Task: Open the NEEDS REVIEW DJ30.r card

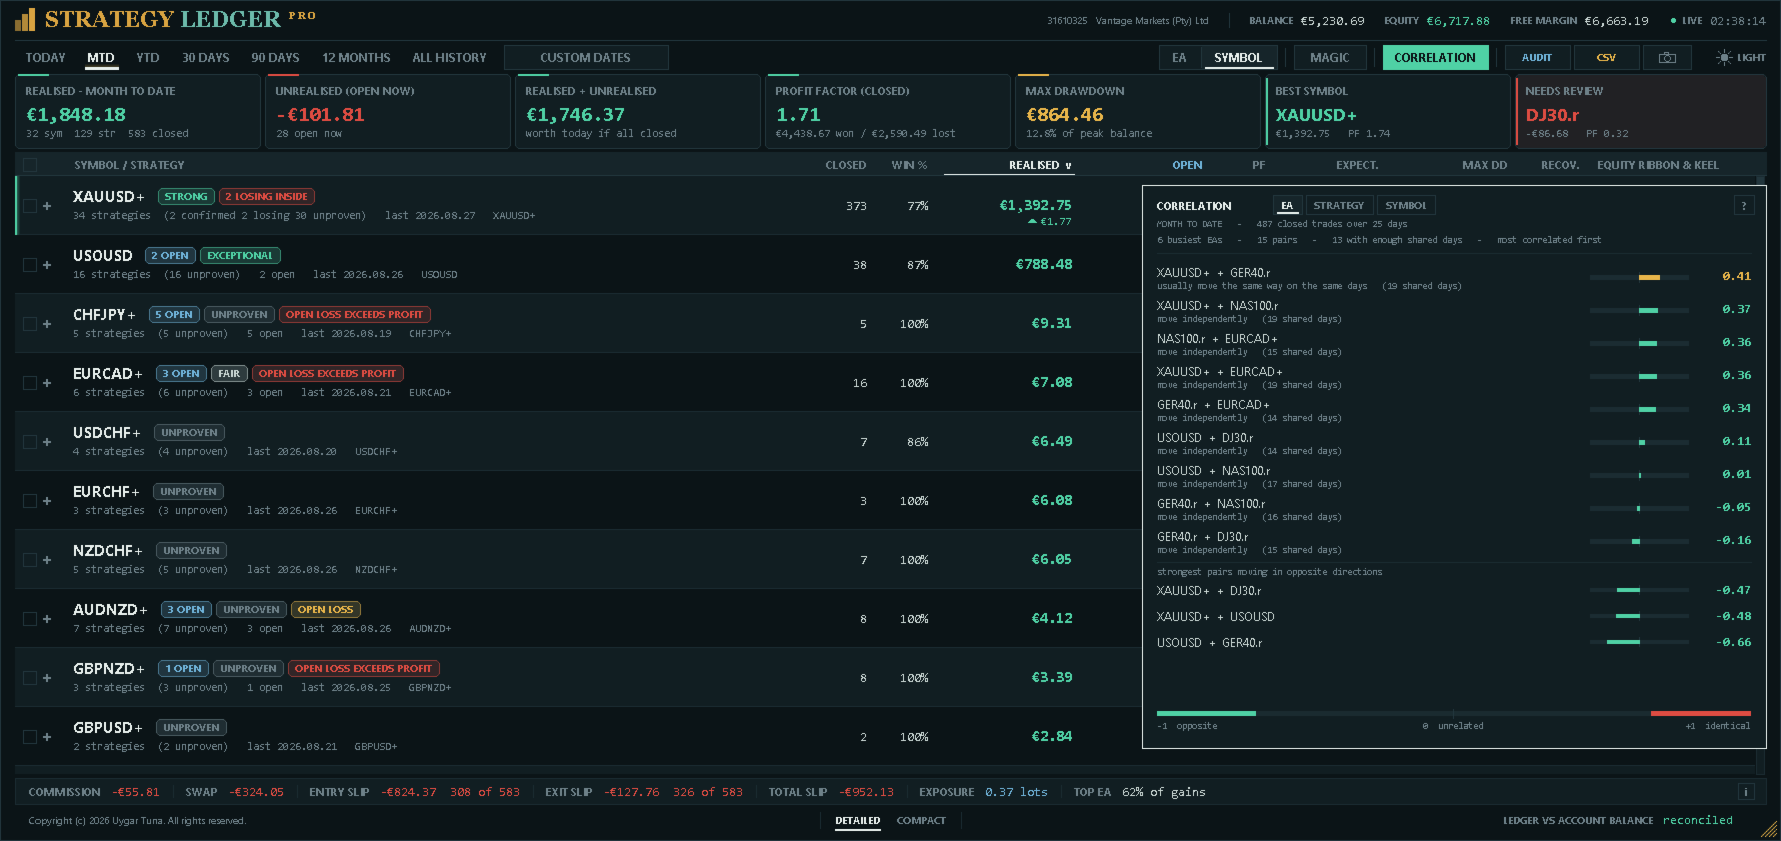Action: pos(1641,112)
